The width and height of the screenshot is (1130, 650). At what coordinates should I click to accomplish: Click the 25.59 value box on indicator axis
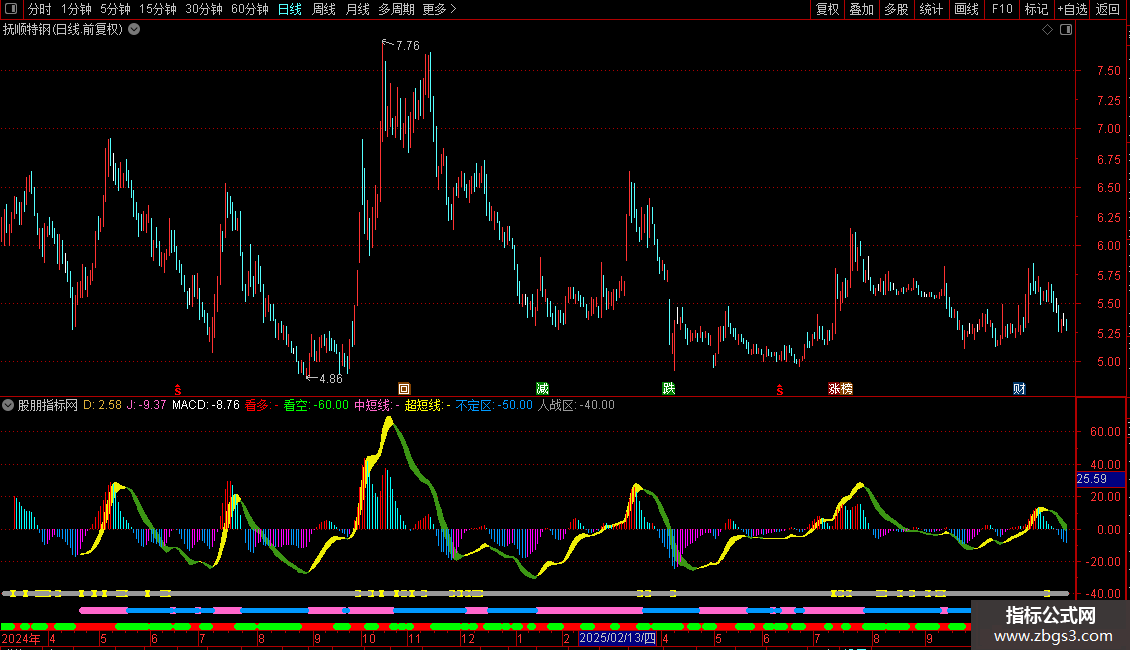1100,478
